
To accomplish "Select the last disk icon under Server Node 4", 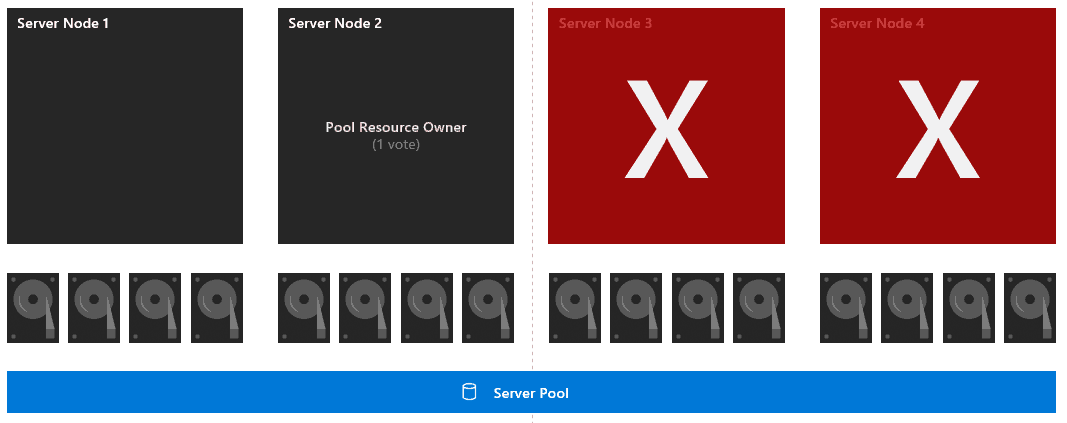I will [1030, 308].
